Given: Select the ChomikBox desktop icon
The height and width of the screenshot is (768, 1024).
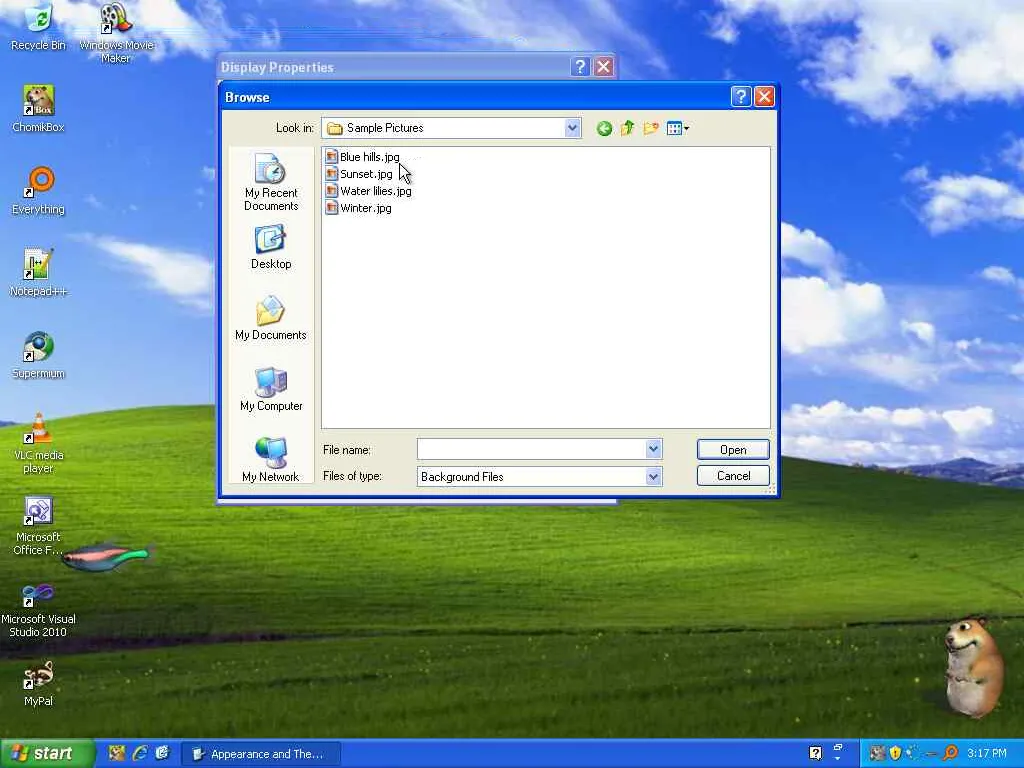Looking at the screenshot, I should coord(39,109).
